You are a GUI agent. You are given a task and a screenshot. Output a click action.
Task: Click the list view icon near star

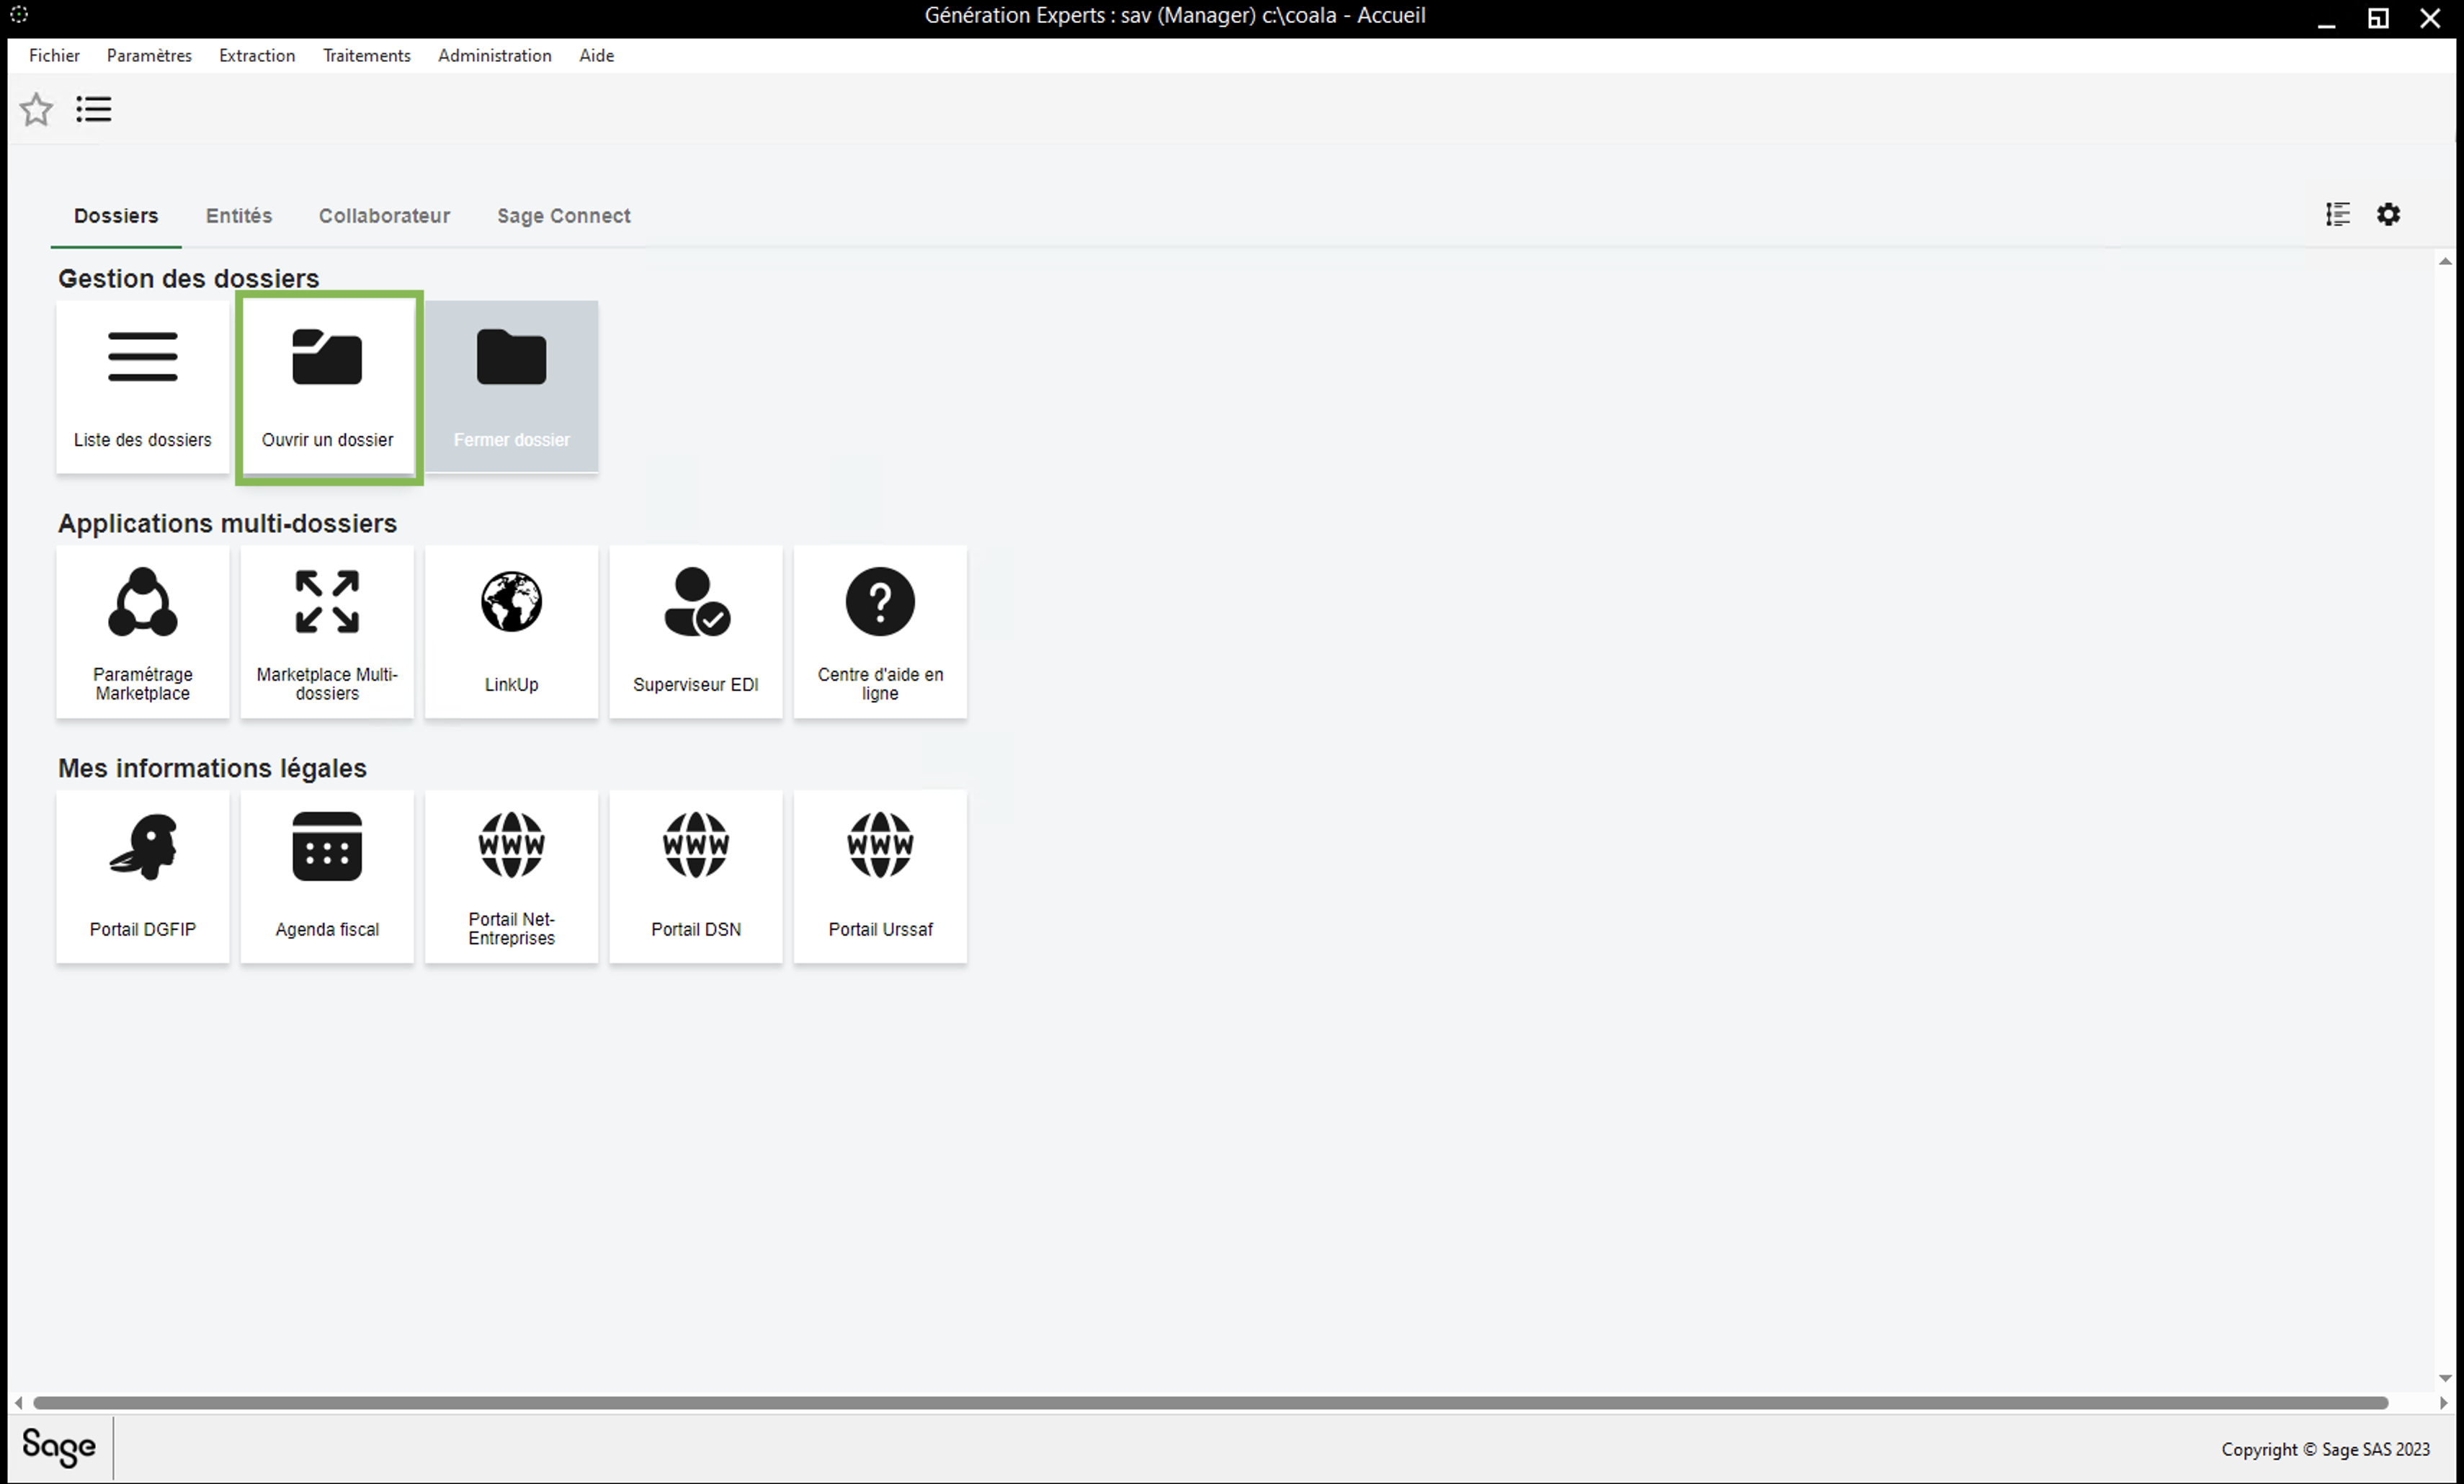[94, 109]
